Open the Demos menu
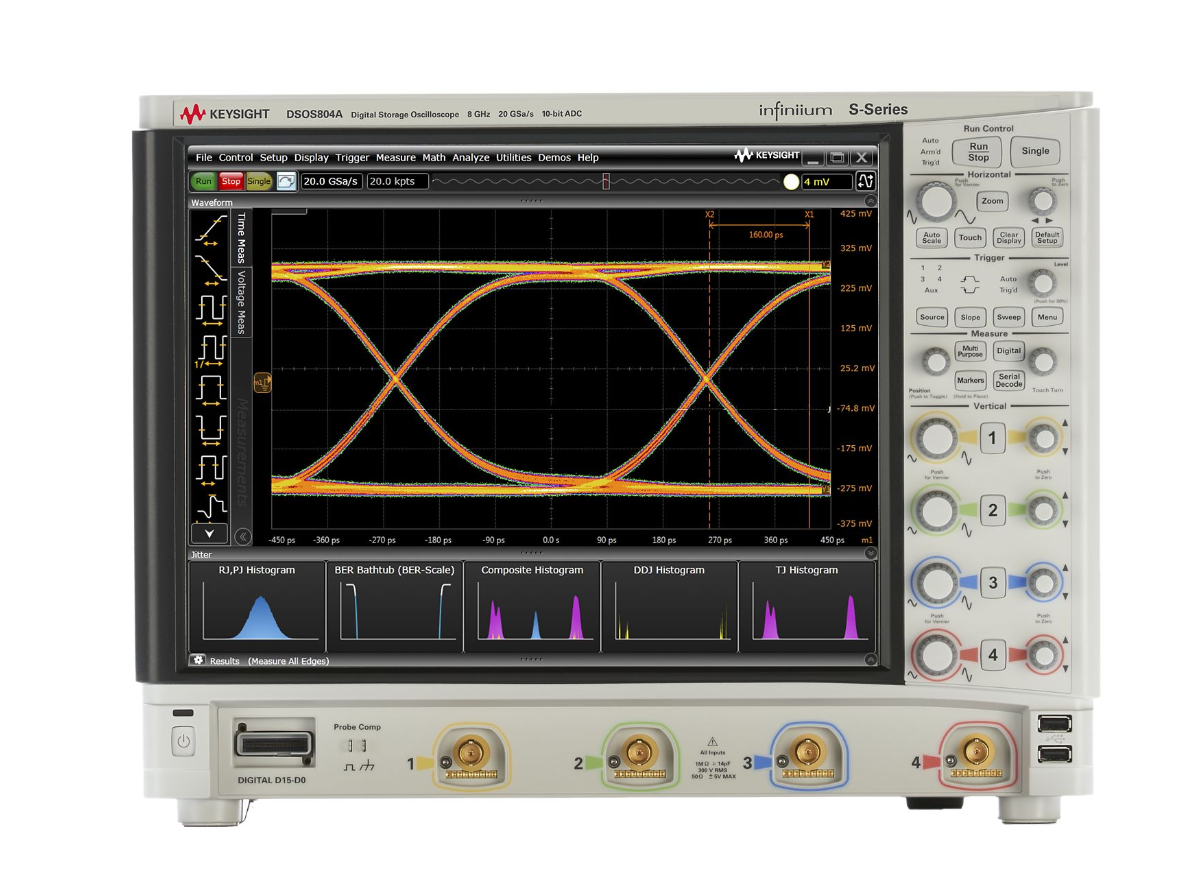 tap(555, 157)
